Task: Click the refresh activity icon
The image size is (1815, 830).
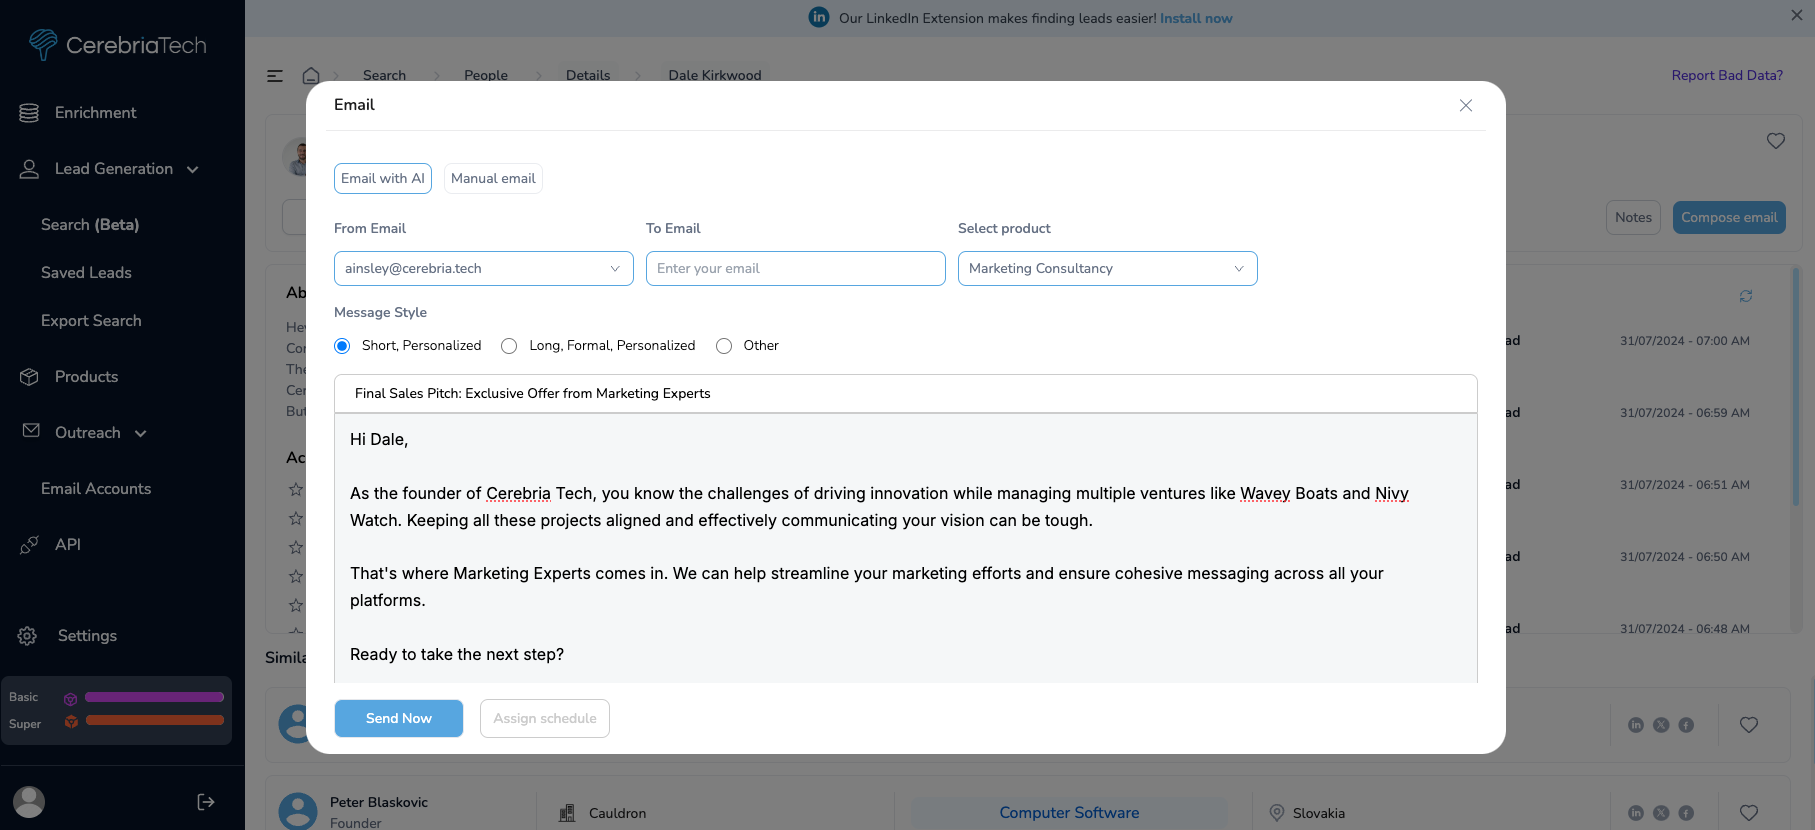Action: [1746, 296]
